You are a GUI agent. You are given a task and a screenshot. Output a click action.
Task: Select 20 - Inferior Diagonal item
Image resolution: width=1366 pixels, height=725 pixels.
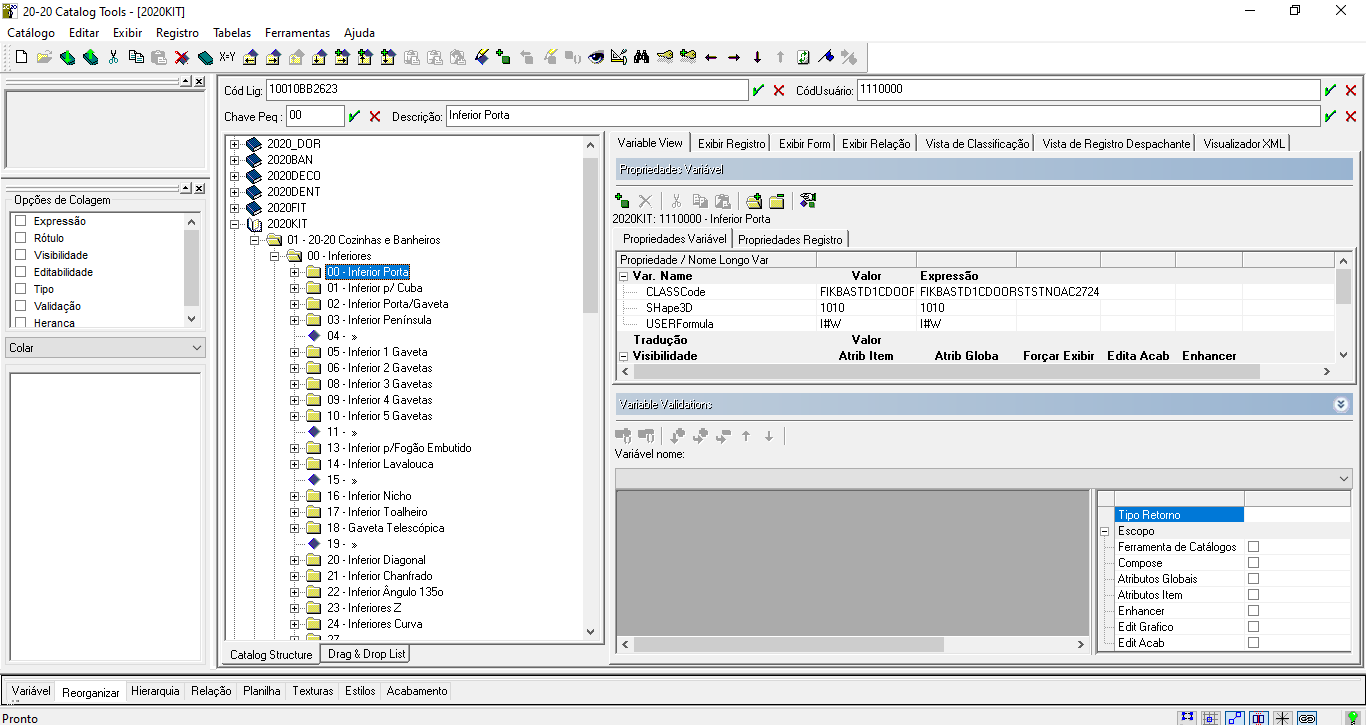pos(376,560)
